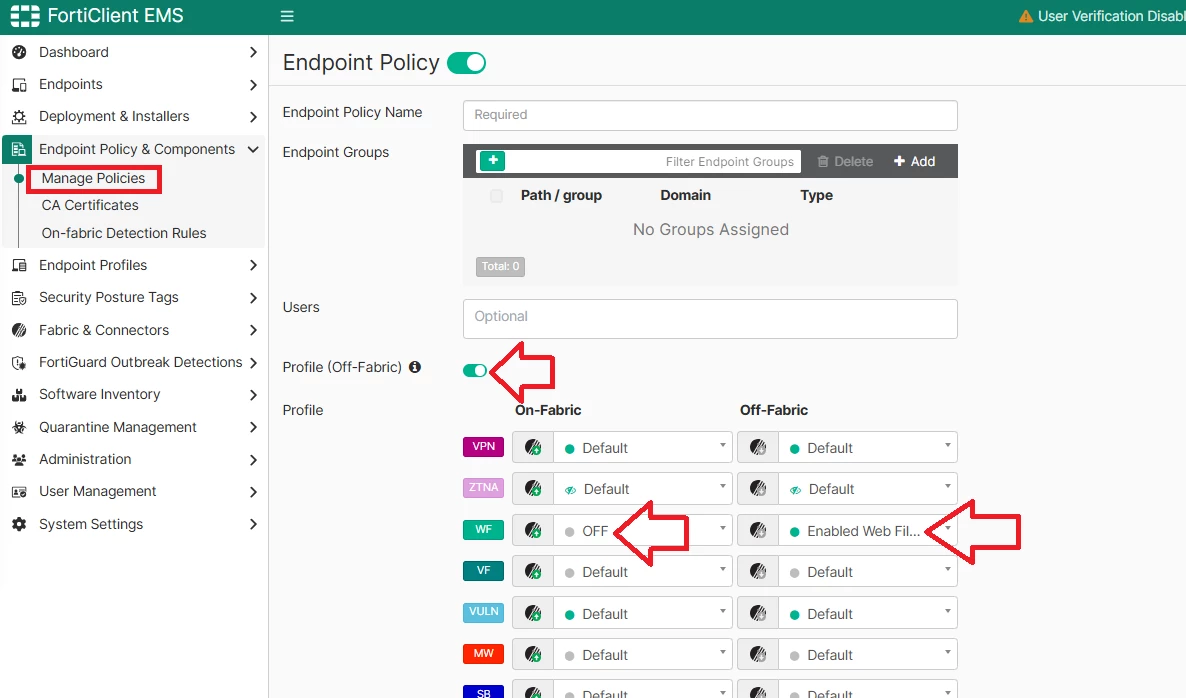This screenshot has width=1186, height=698.
Task: Open the VF On-Fabric profile dropdown
Action: pyautogui.click(x=642, y=572)
